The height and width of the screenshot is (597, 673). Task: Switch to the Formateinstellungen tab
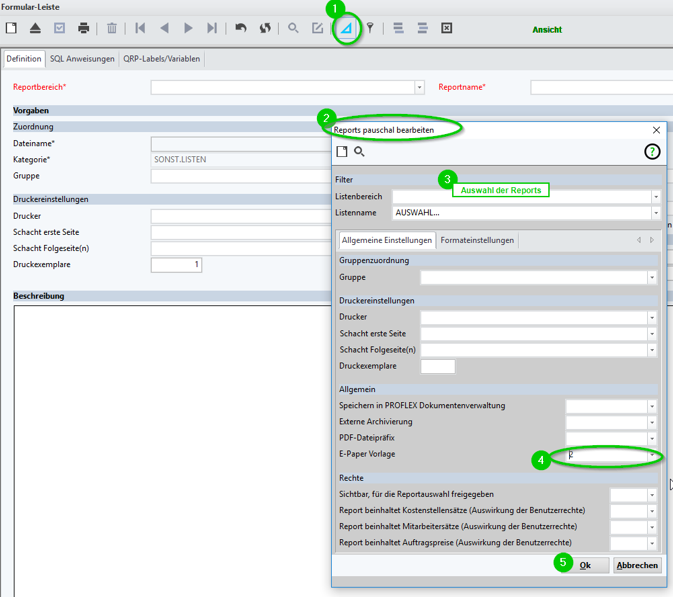tap(477, 240)
